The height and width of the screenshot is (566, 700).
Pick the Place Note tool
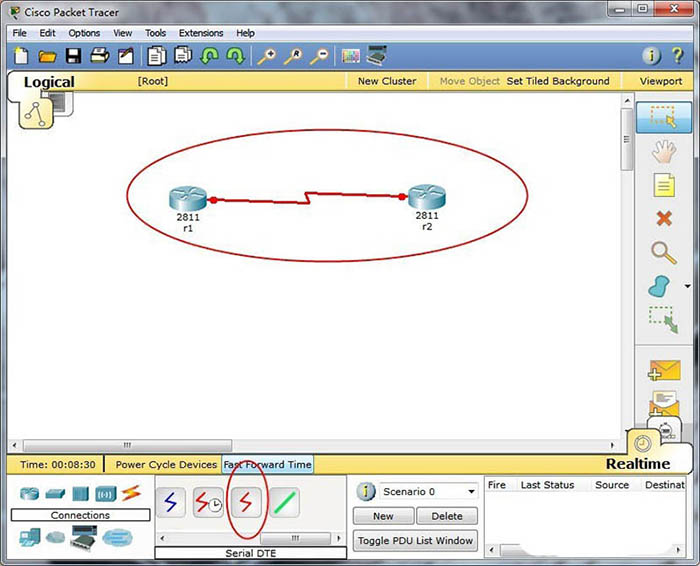click(664, 185)
